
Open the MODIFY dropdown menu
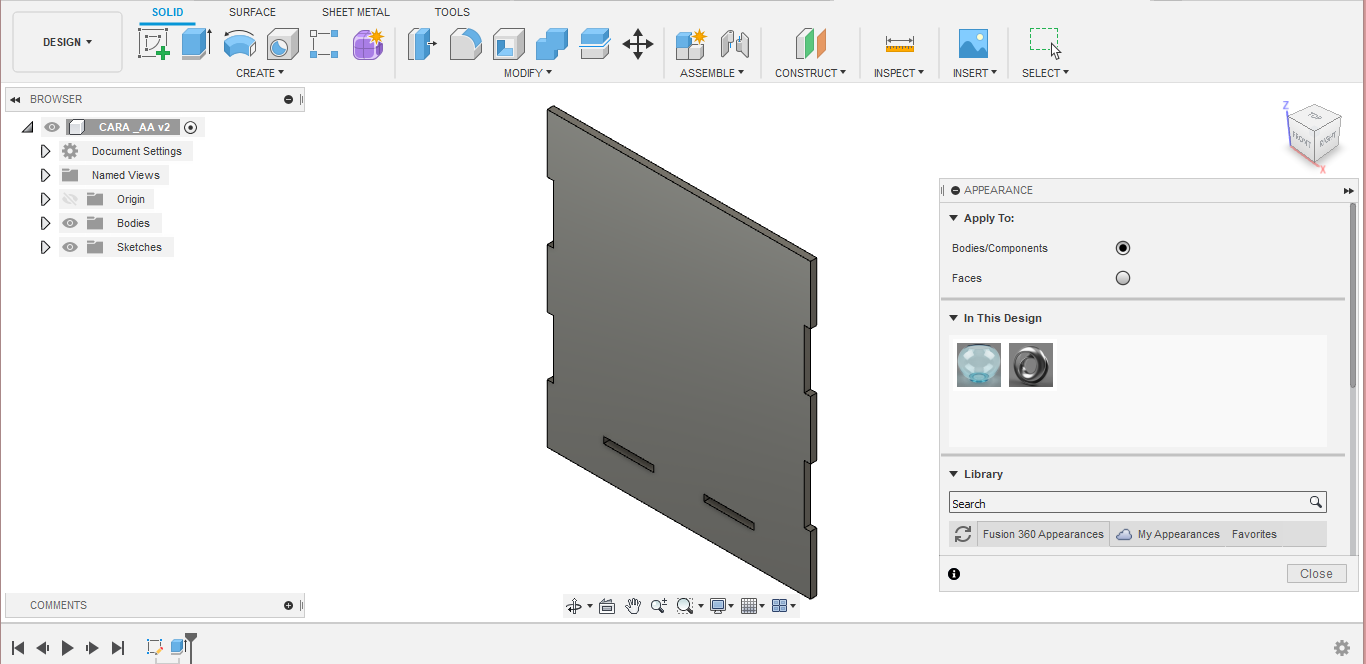click(x=527, y=73)
